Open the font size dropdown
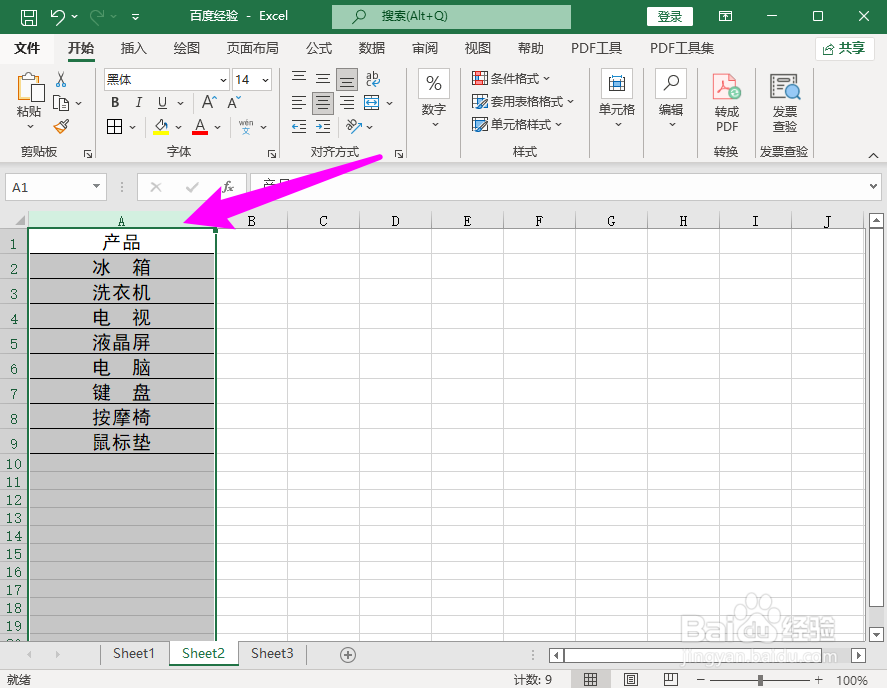This screenshot has width=887, height=688. coord(265,80)
